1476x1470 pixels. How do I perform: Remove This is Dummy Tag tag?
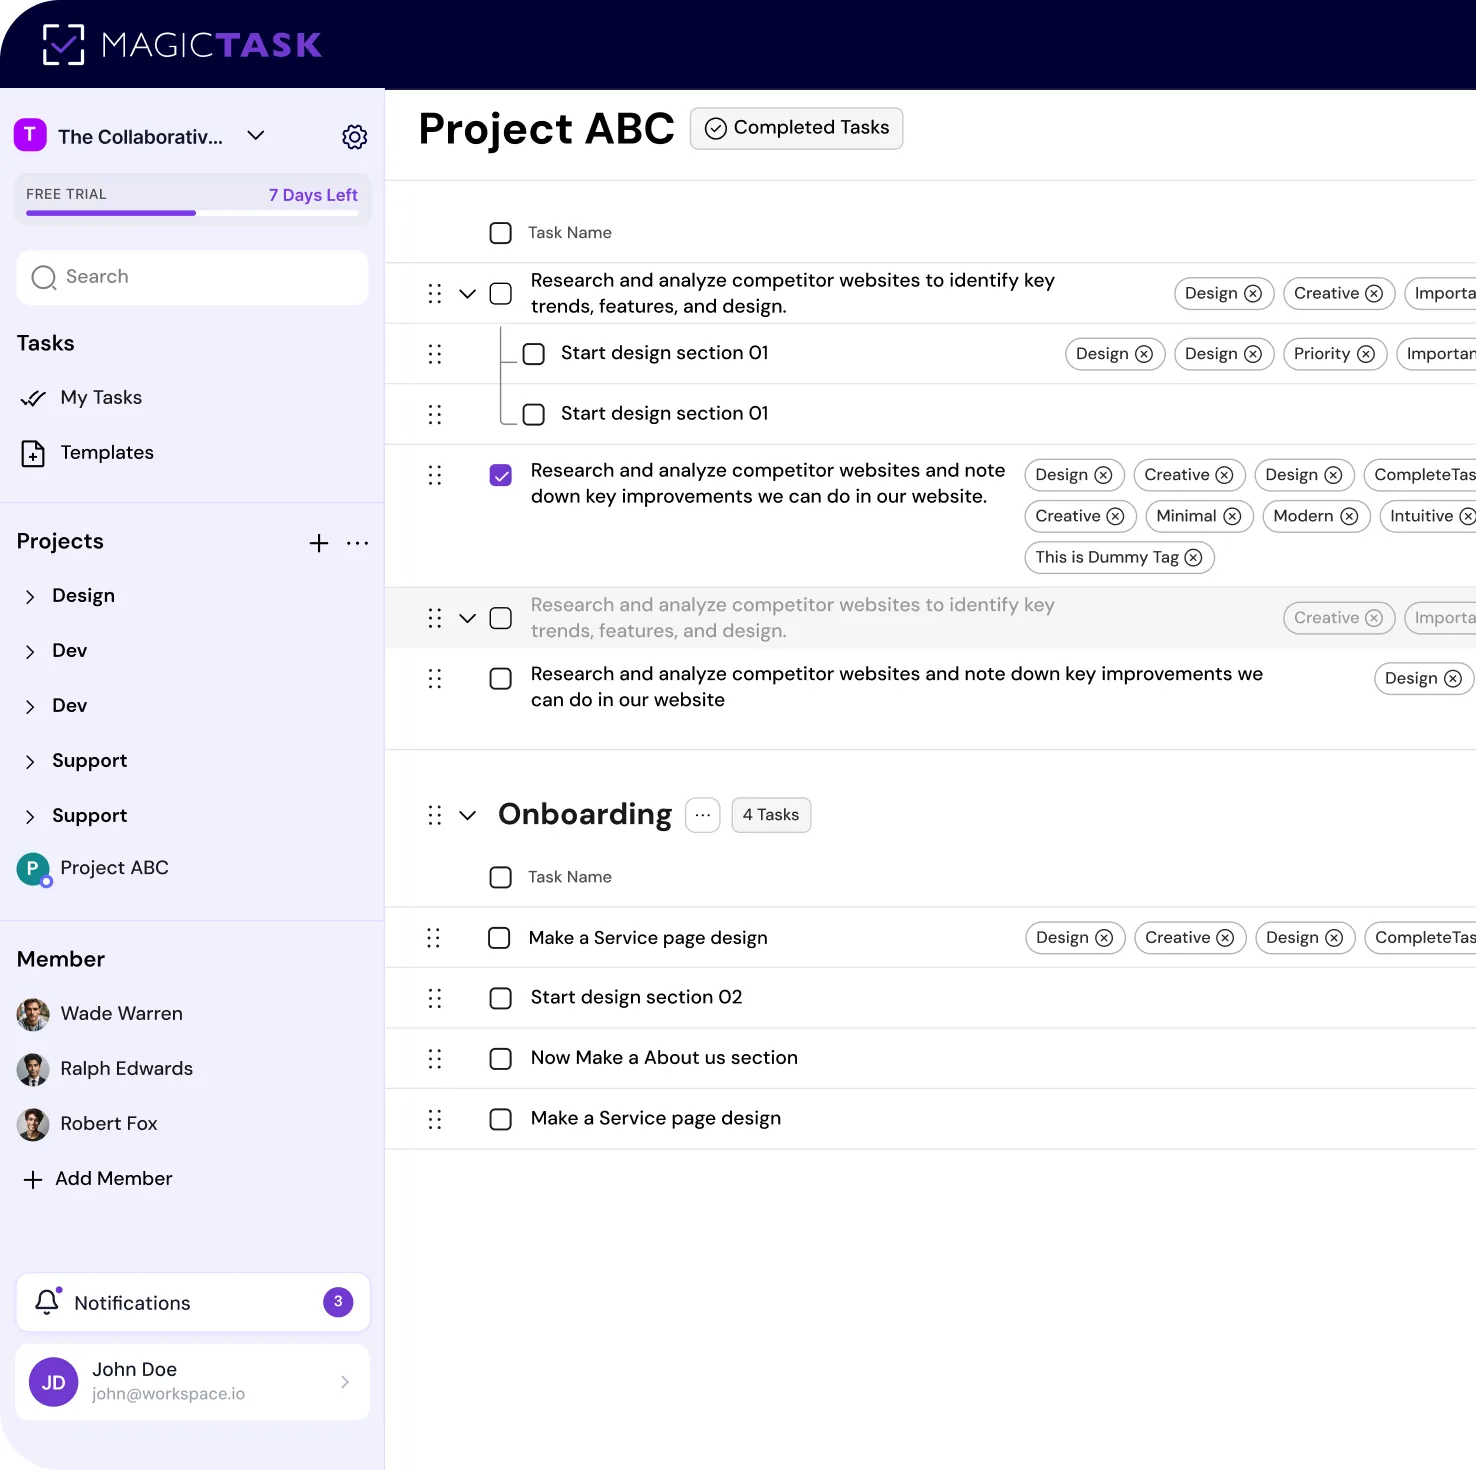(x=1193, y=558)
